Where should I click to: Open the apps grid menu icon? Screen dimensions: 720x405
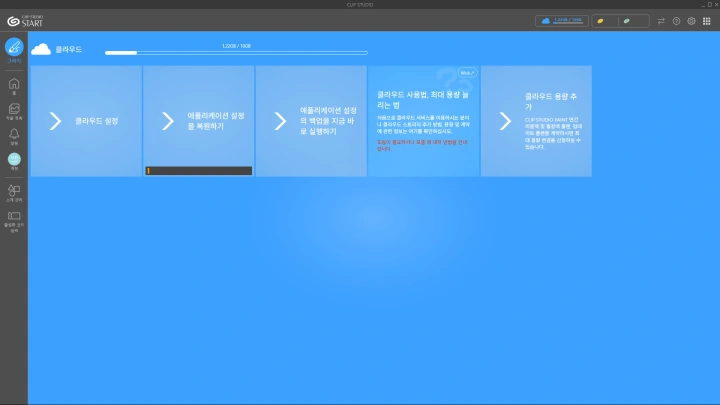pyautogui.click(x=706, y=20)
